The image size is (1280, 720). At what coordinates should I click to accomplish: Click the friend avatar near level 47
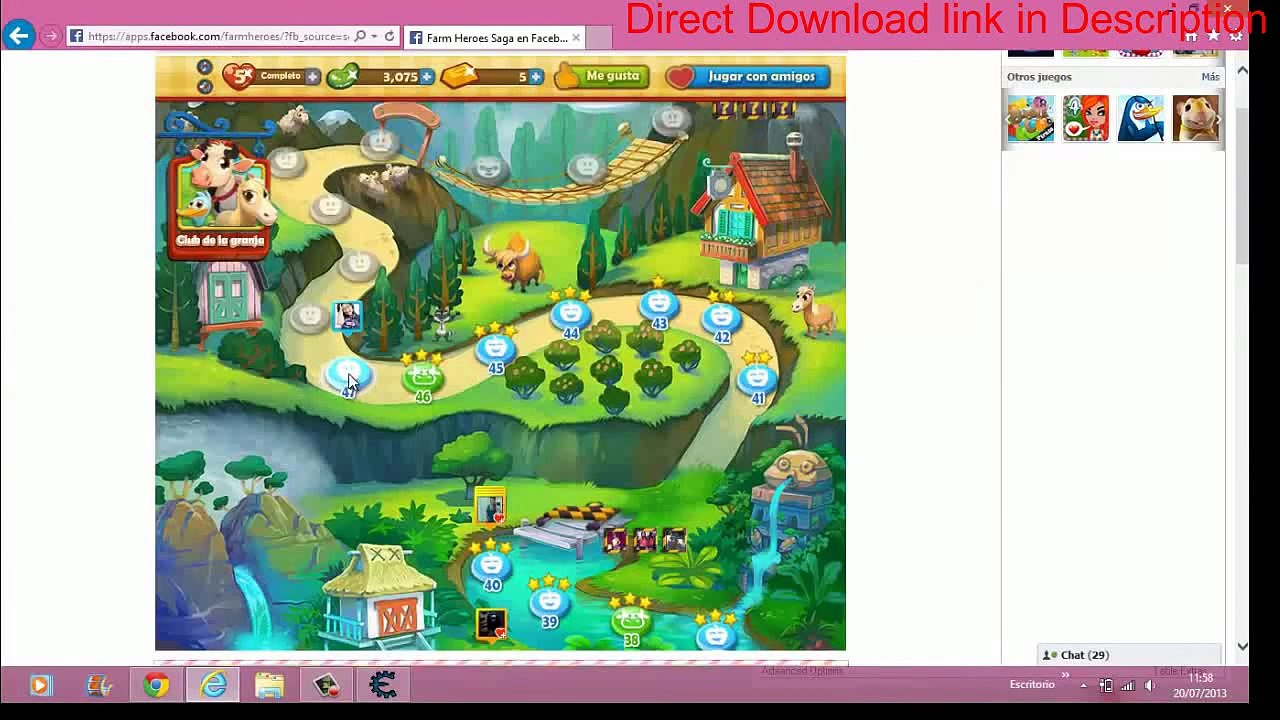point(347,317)
